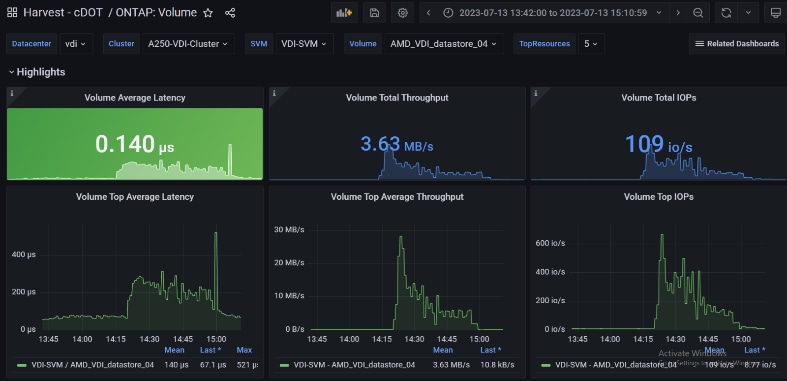Click the 109 io/s IOPs value

point(659,144)
